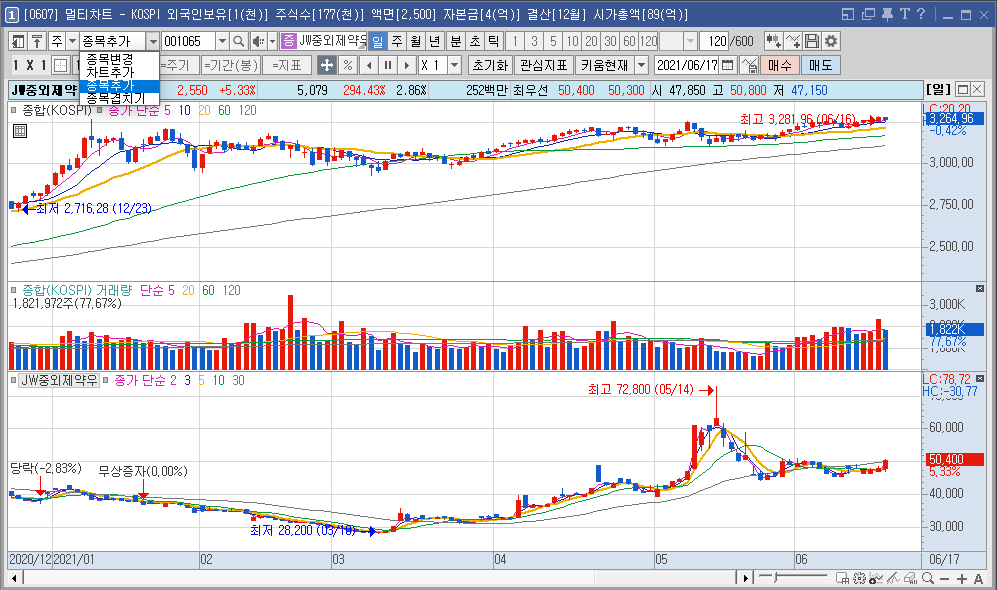997x590 pixels.
Task: Click the bottom letter A icon
Action: [x=979, y=579]
